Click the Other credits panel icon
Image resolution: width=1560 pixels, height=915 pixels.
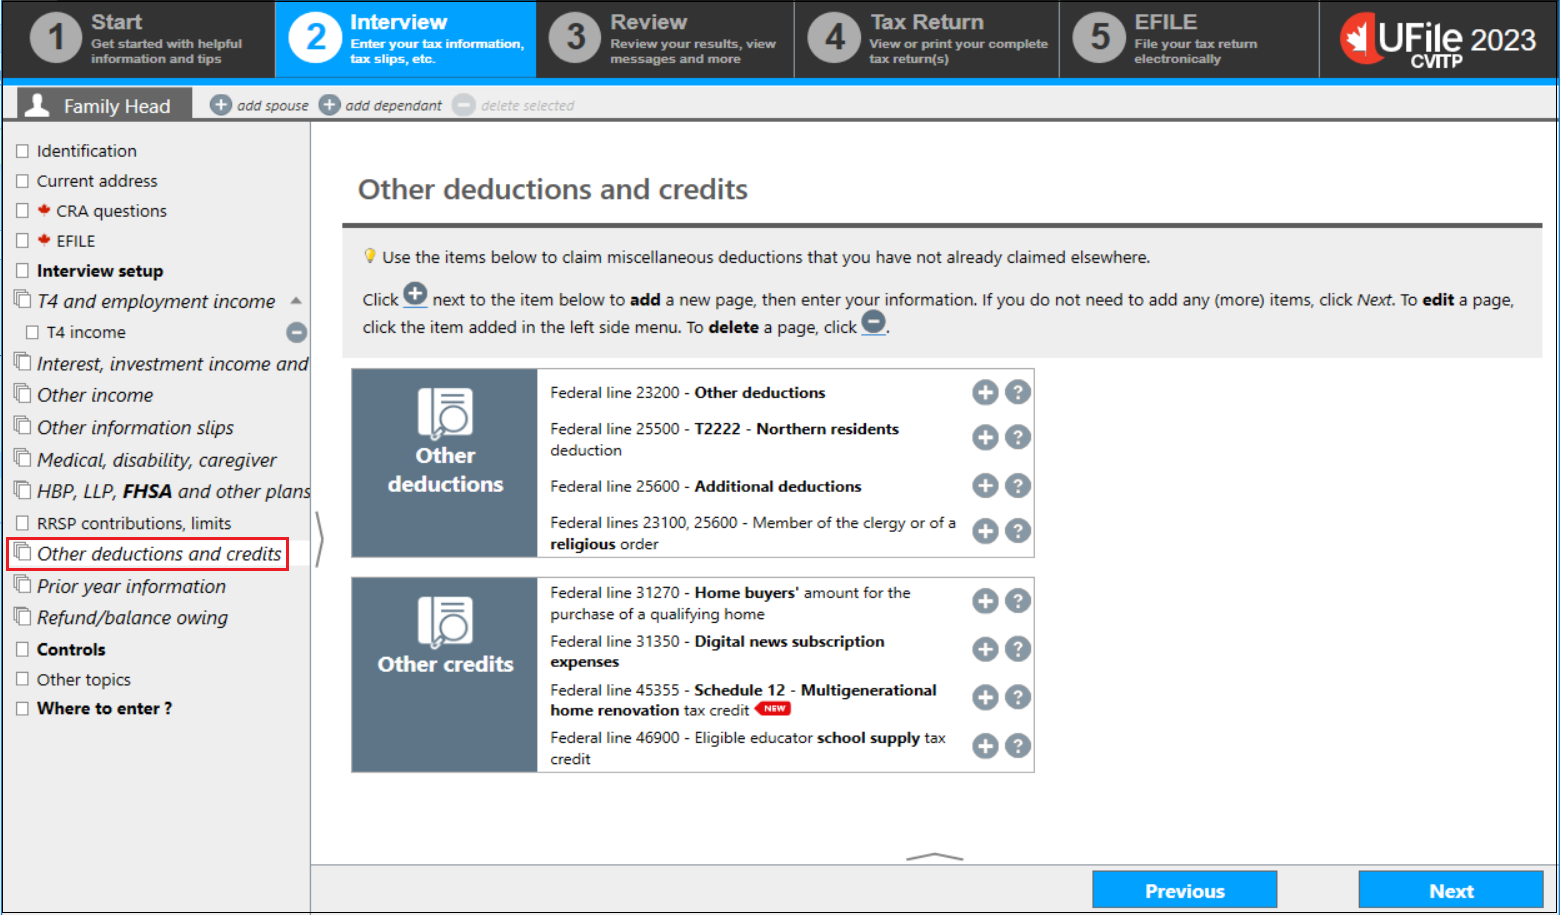[445, 621]
